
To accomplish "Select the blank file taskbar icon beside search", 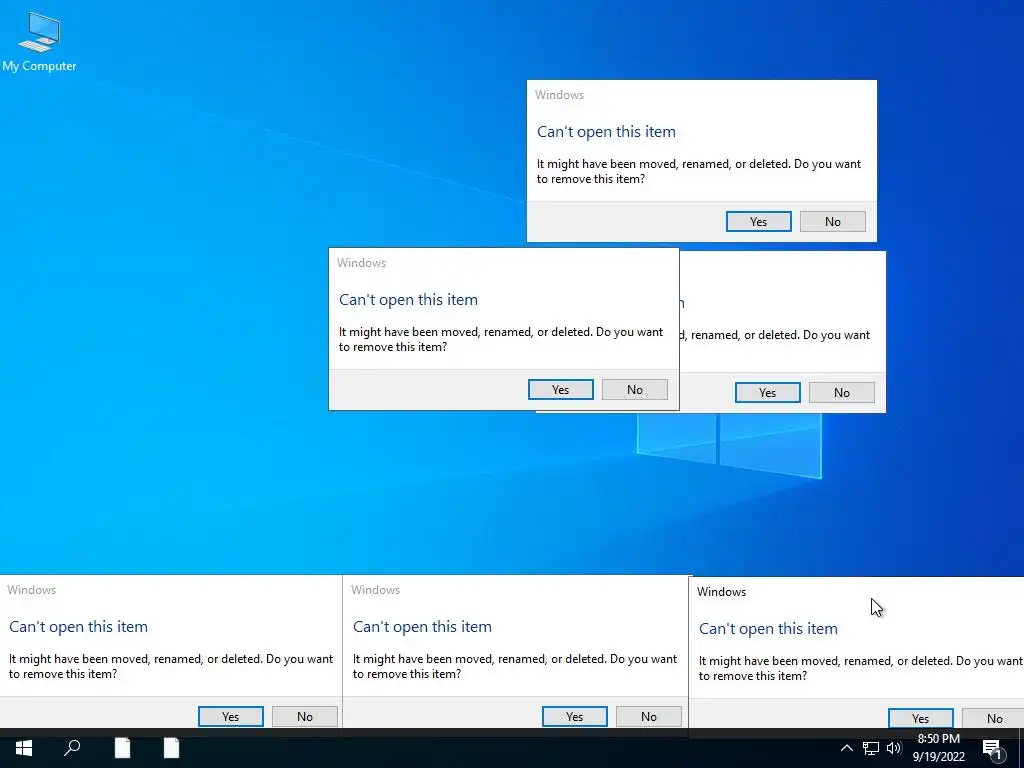I will [x=122, y=748].
